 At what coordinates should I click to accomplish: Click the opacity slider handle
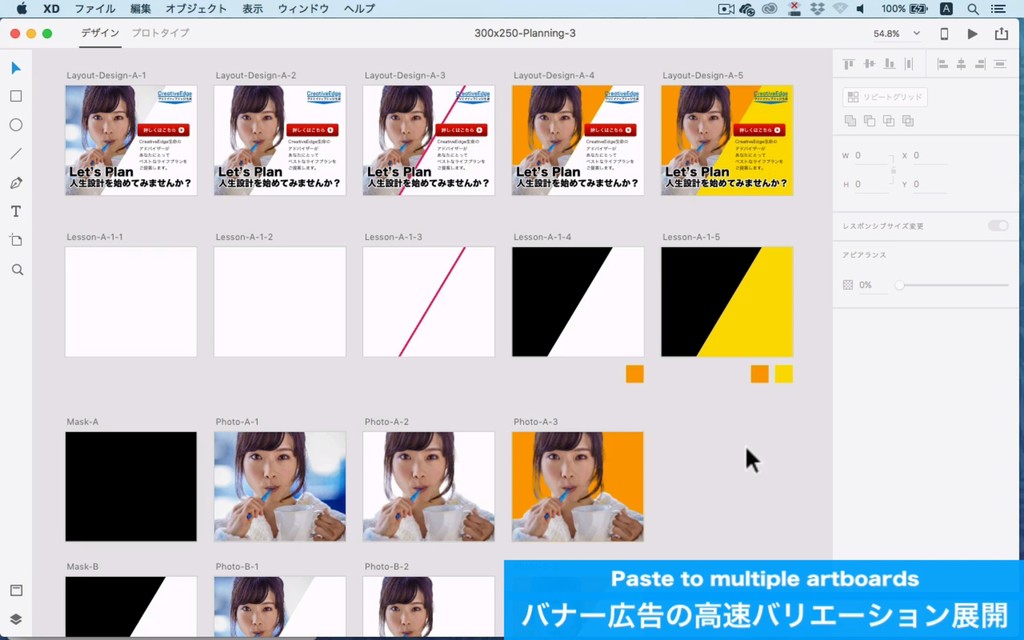(899, 285)
